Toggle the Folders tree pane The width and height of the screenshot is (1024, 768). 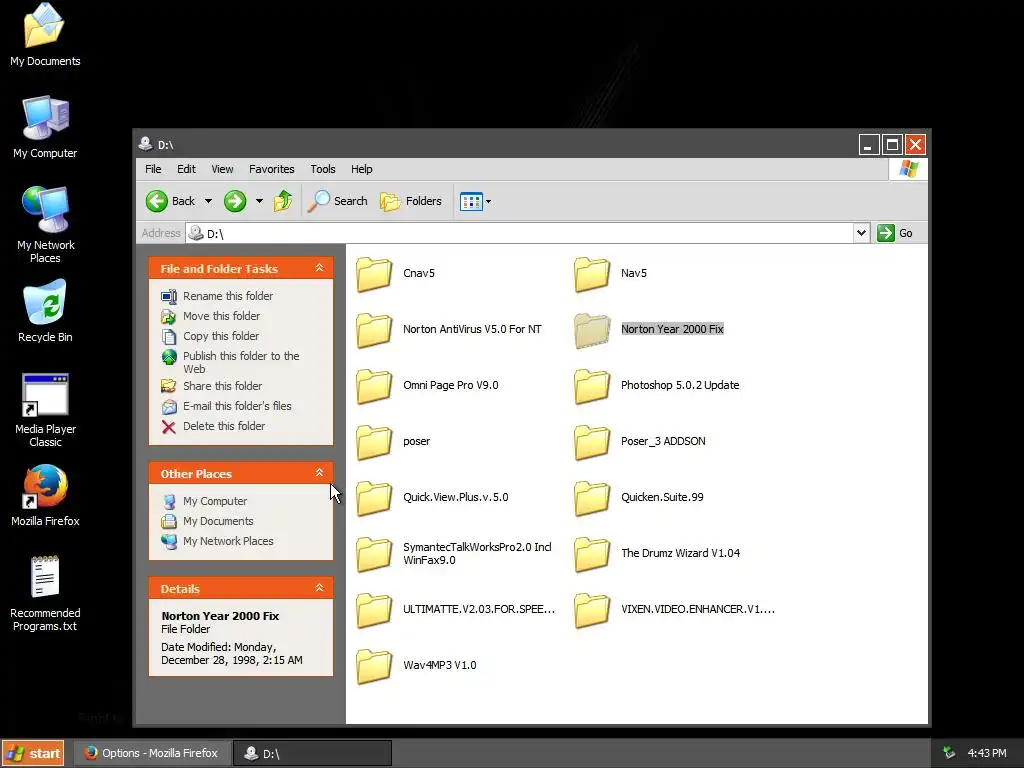[x=411, y=201]
